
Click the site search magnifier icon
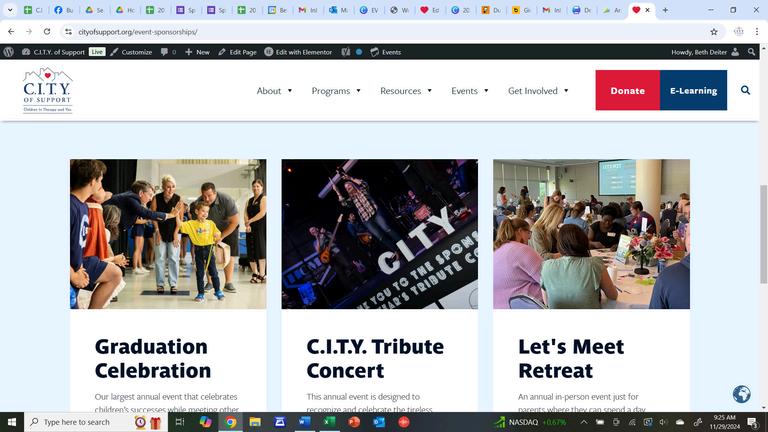coord(745,90)
